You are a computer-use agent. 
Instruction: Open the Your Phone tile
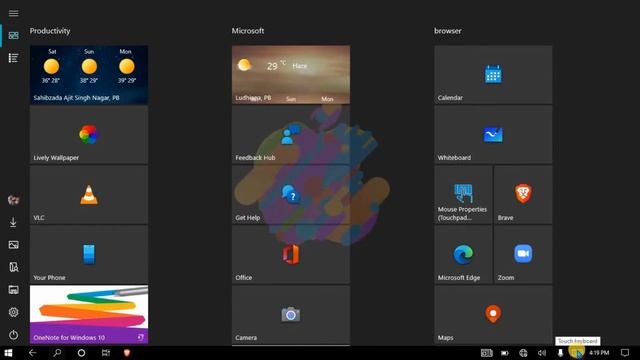click(x=89, y=254)
